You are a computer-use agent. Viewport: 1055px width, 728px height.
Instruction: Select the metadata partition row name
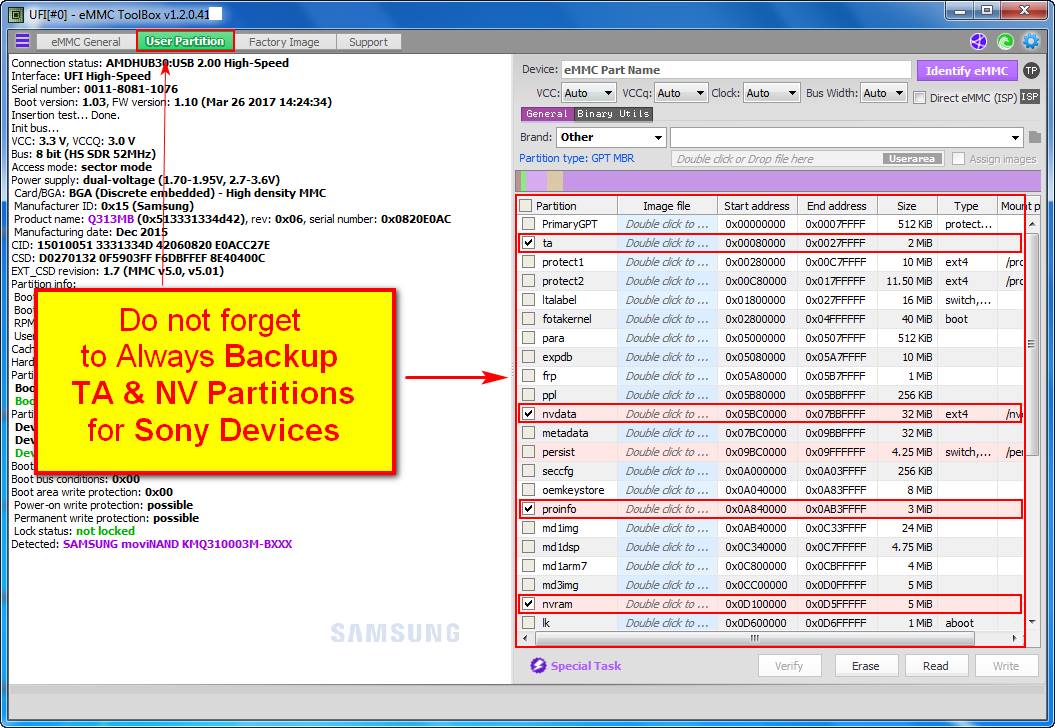click(x=565, y=433)
